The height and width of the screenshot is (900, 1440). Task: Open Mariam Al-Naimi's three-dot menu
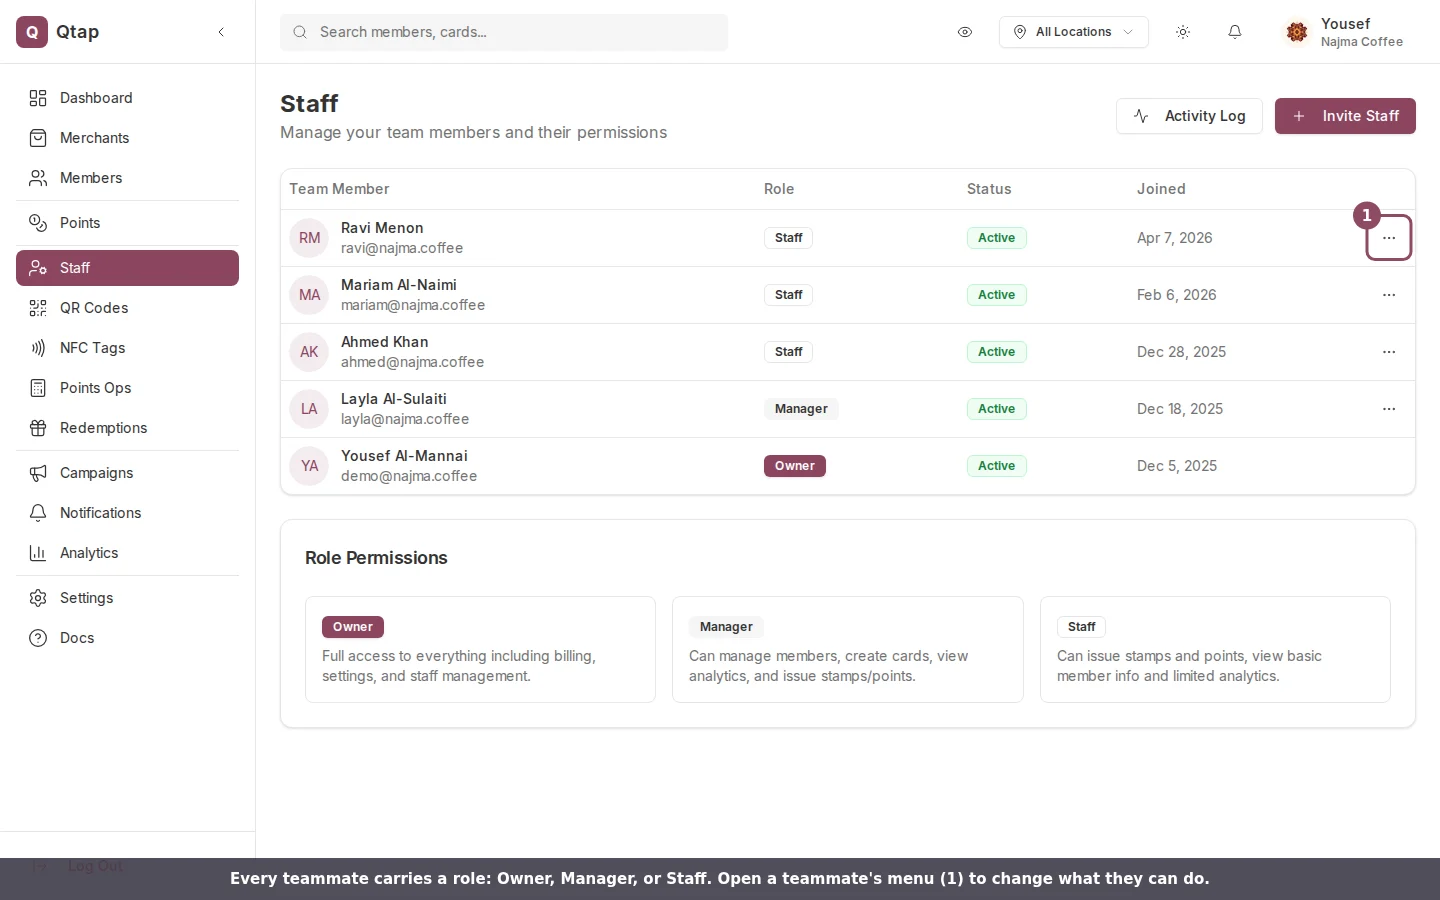pyautogui.click(x=1389, y=295)
